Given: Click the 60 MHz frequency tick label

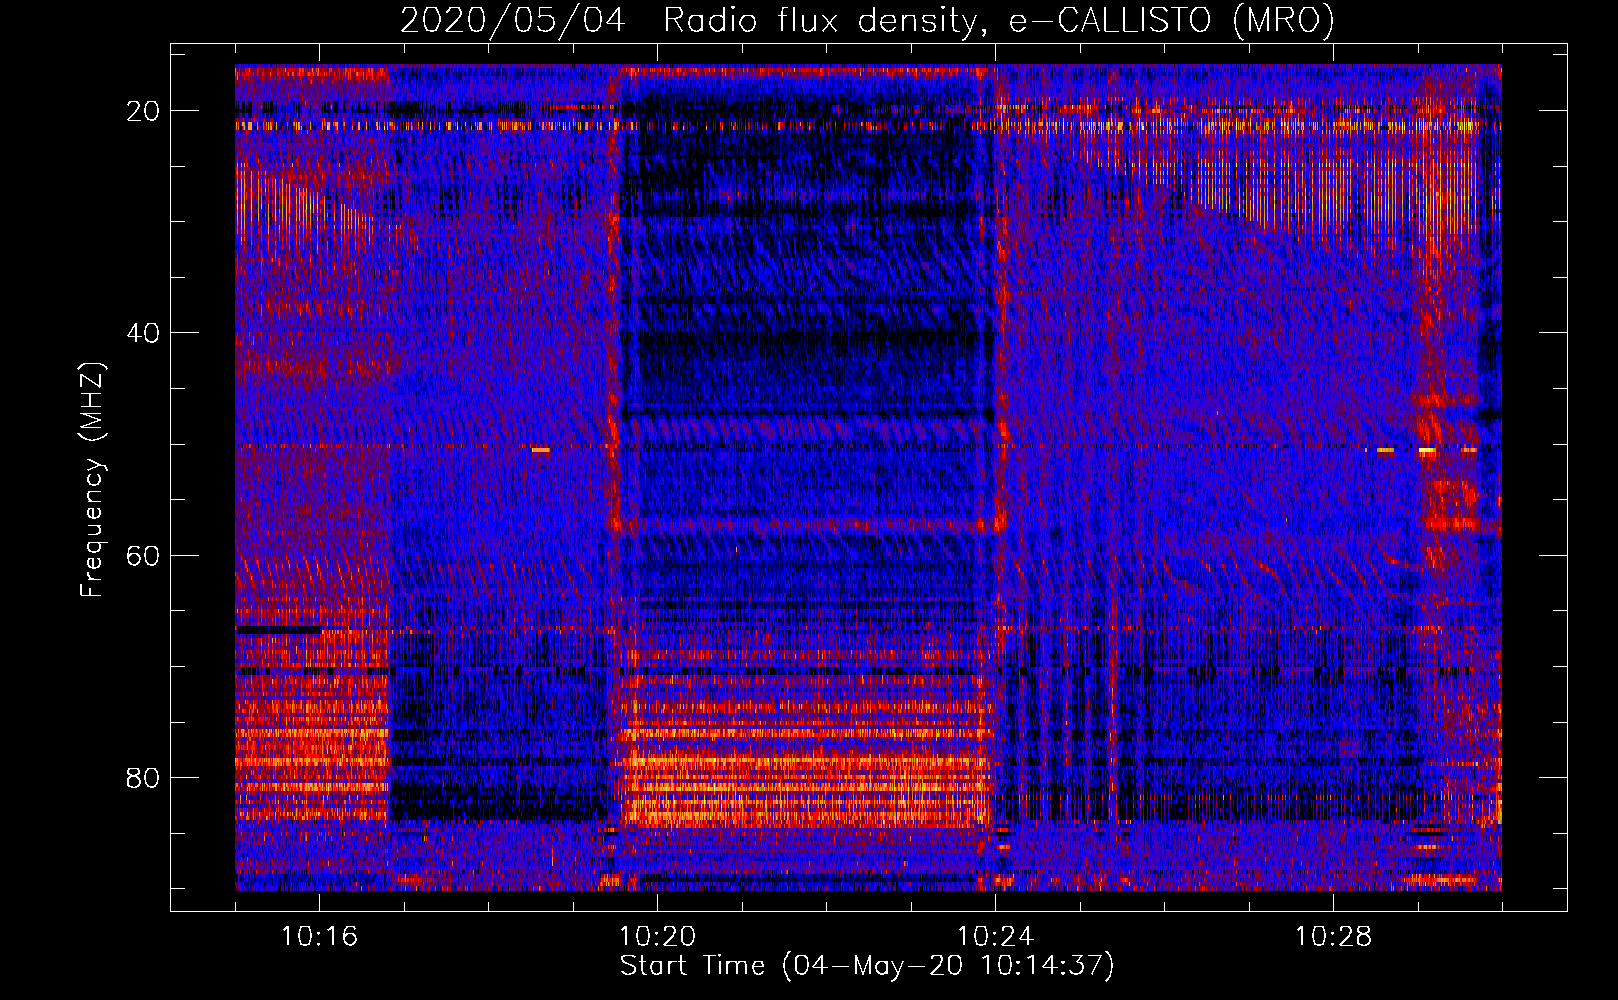Looking at the screenshot, I should click(144, 555).
